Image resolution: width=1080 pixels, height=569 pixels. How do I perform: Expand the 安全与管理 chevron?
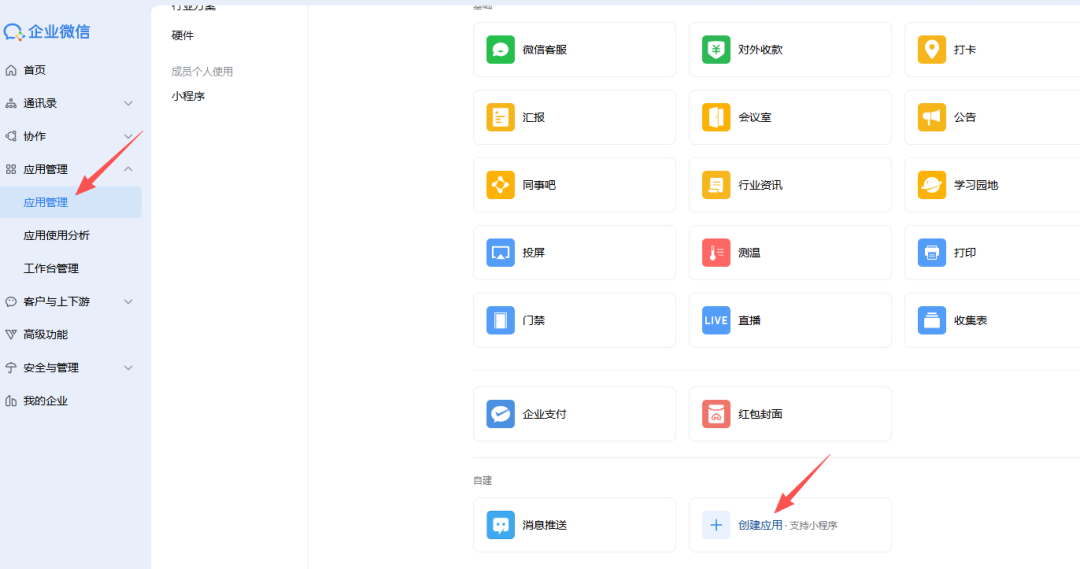pyautogui.click(x=128, y=368)
